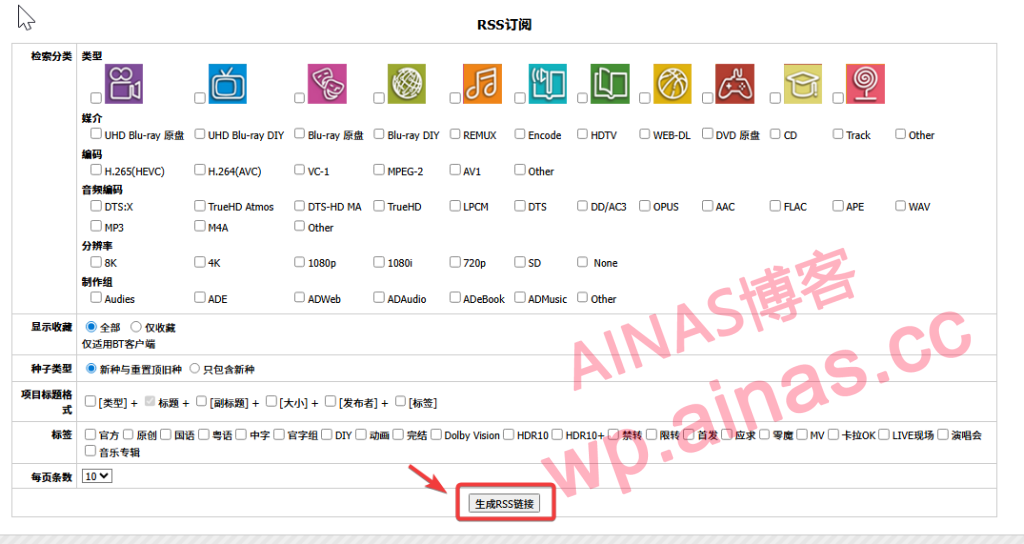Check H.265(HEVC) codec
The width and height of the screenshot is (1024, 544).
point(96,170)
